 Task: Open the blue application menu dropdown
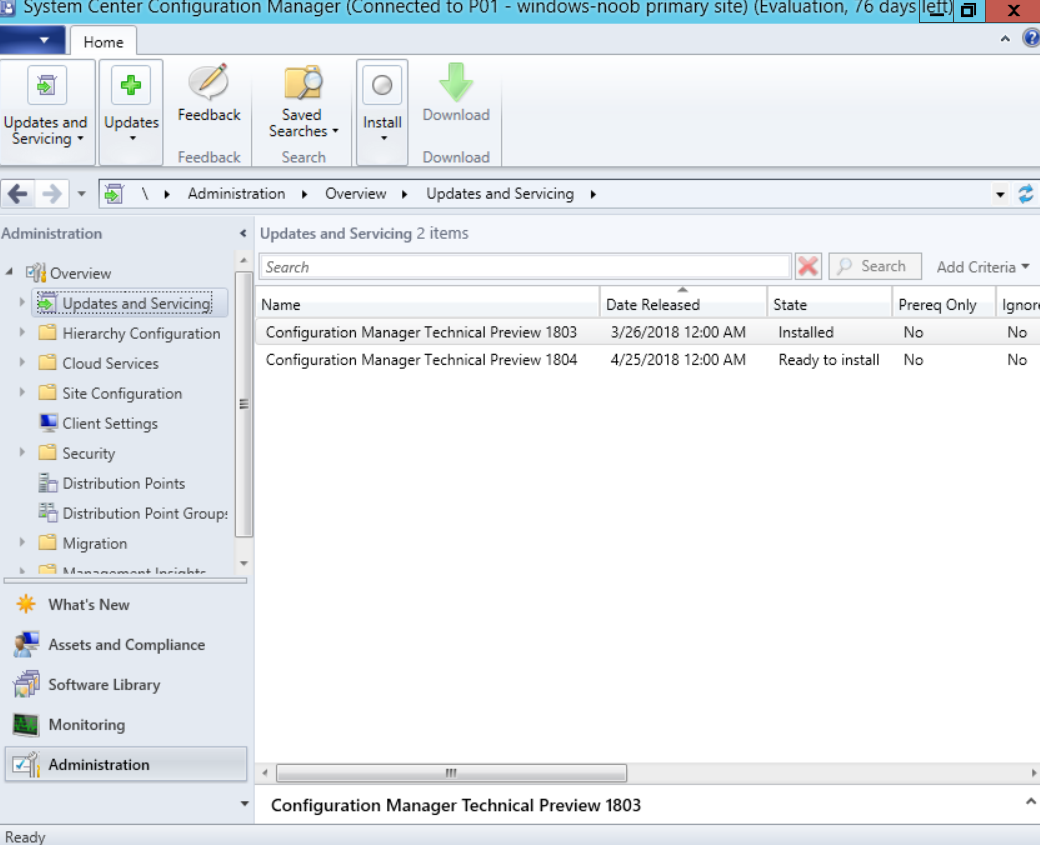pos(32,40)
